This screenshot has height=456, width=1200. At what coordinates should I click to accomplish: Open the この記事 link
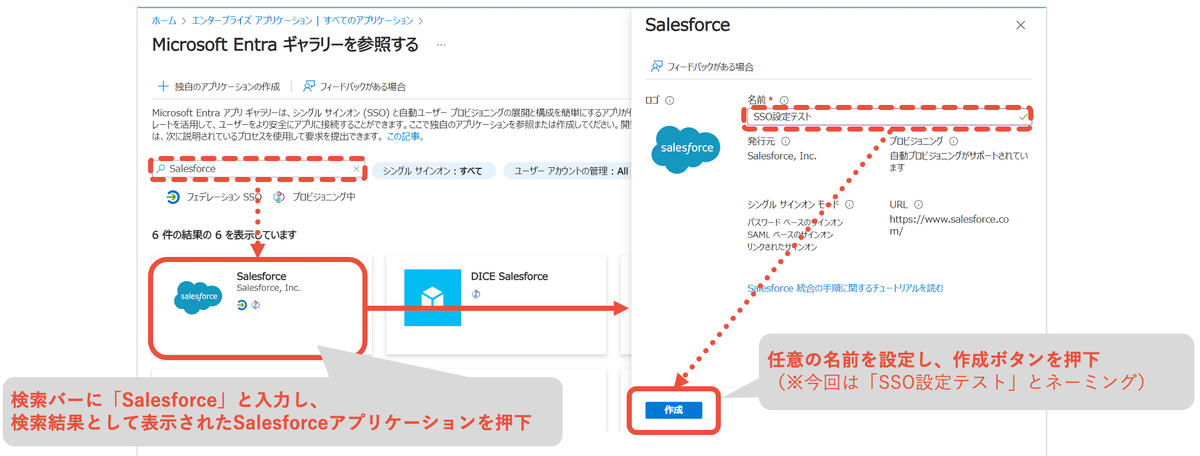404,136
